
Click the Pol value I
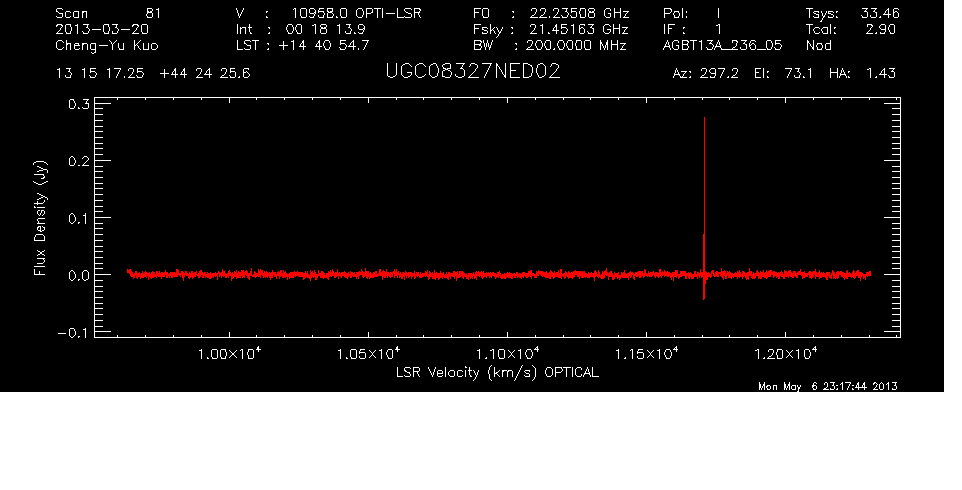pos(718,13)
